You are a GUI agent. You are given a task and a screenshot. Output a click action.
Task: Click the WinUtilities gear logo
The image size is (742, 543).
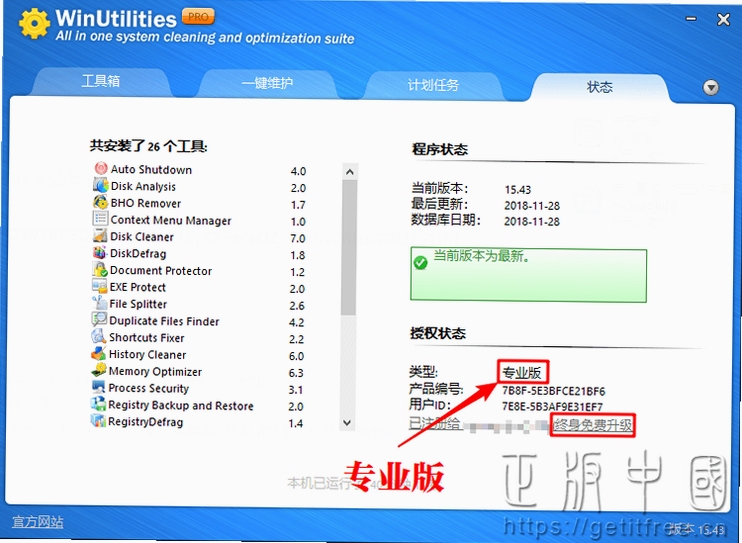click(x=34, y=23)
